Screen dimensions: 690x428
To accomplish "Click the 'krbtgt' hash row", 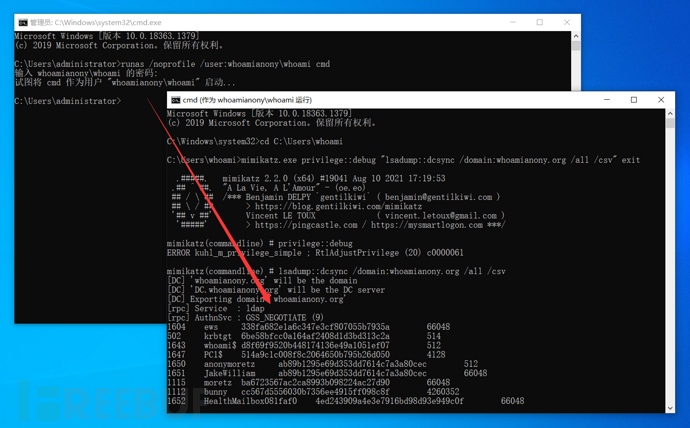I will pos(304,336).
